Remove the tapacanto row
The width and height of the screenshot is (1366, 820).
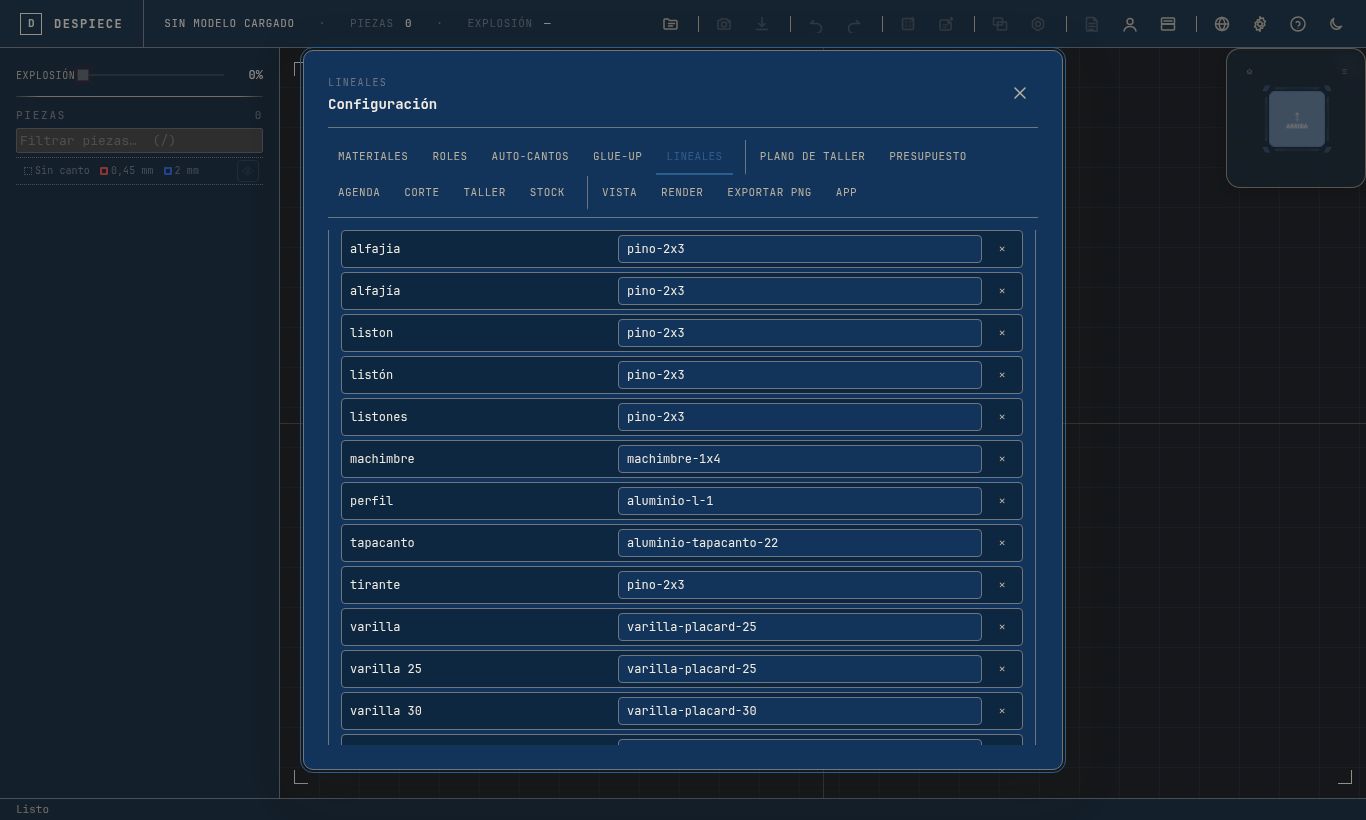(x=1002, y=543)
